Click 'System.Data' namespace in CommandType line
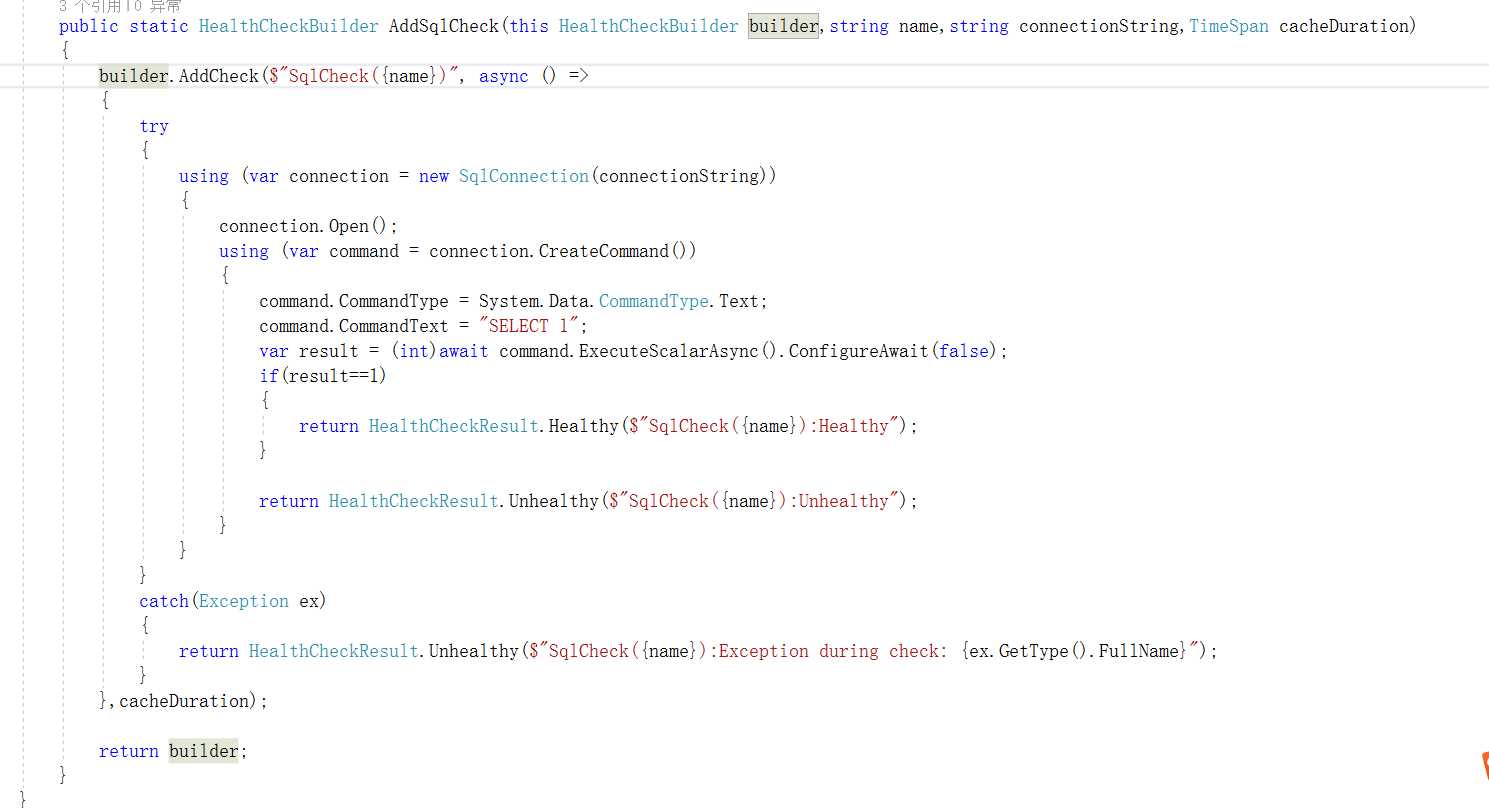 pyautogui.click(x=534, y=301)
